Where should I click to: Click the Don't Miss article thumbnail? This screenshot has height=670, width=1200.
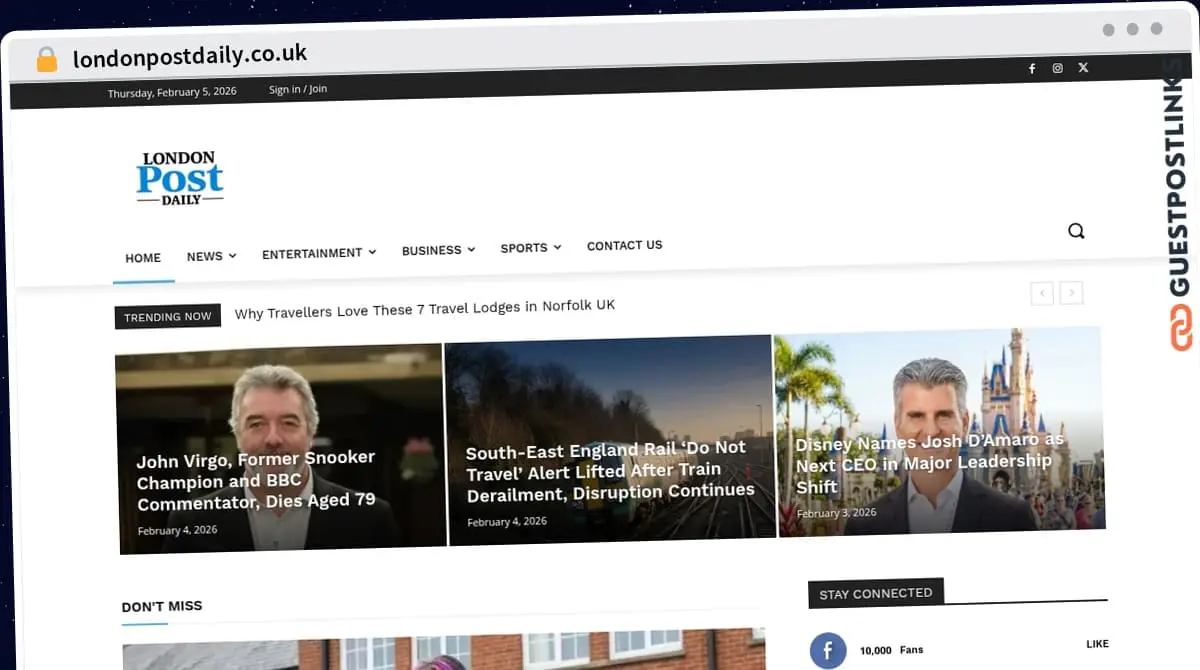pos(444,649)
